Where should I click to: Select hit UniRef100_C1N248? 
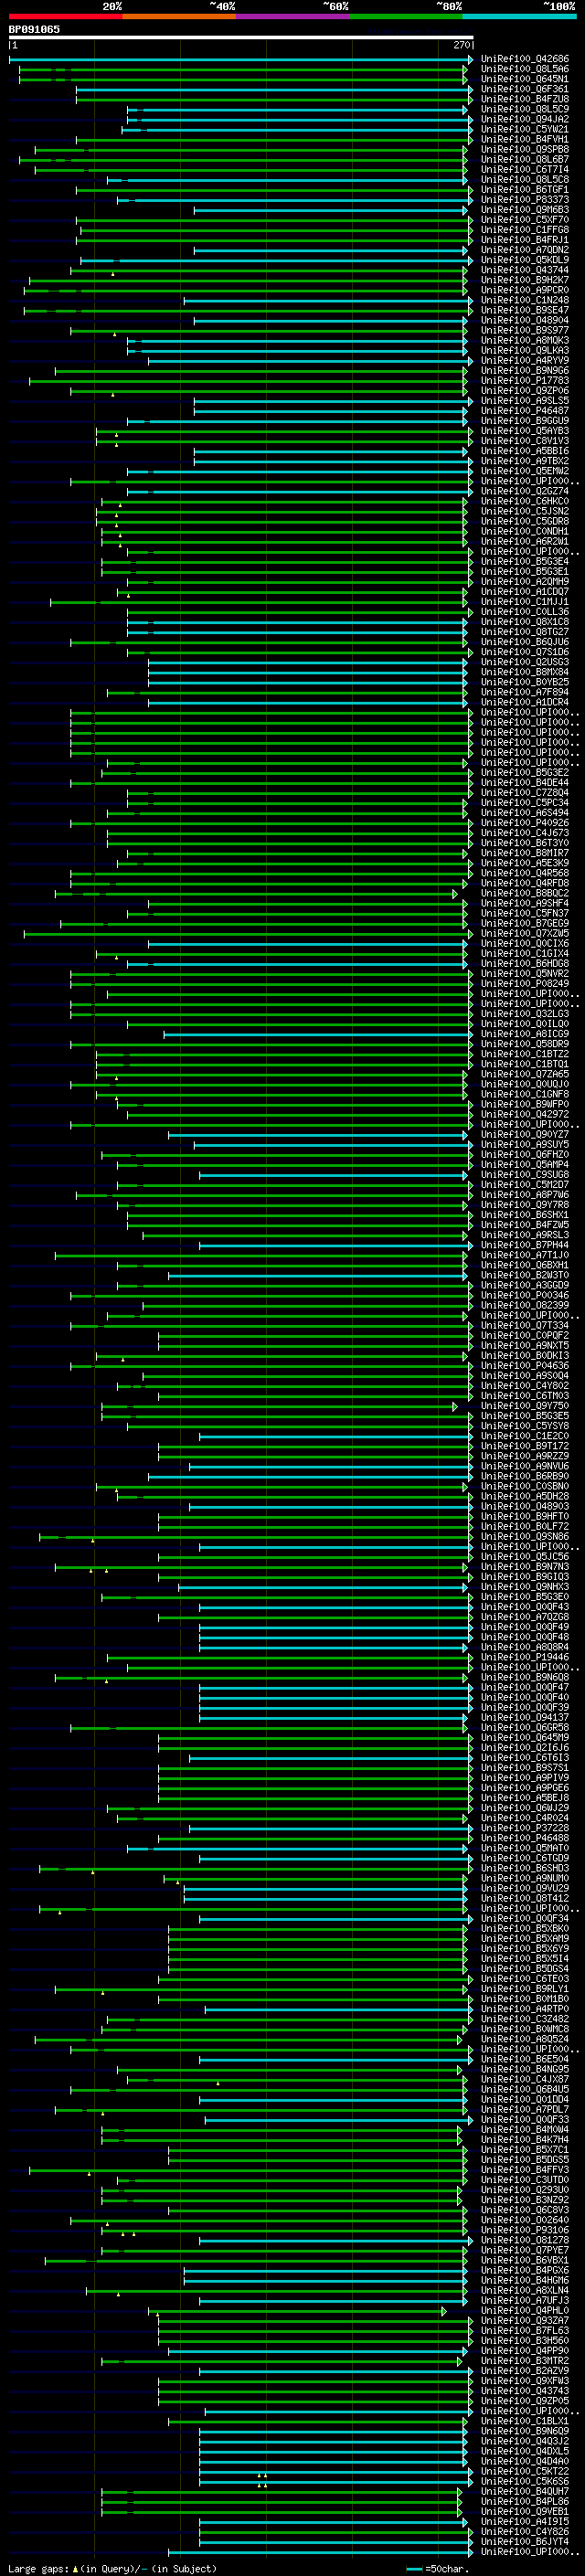click(525, 300)
